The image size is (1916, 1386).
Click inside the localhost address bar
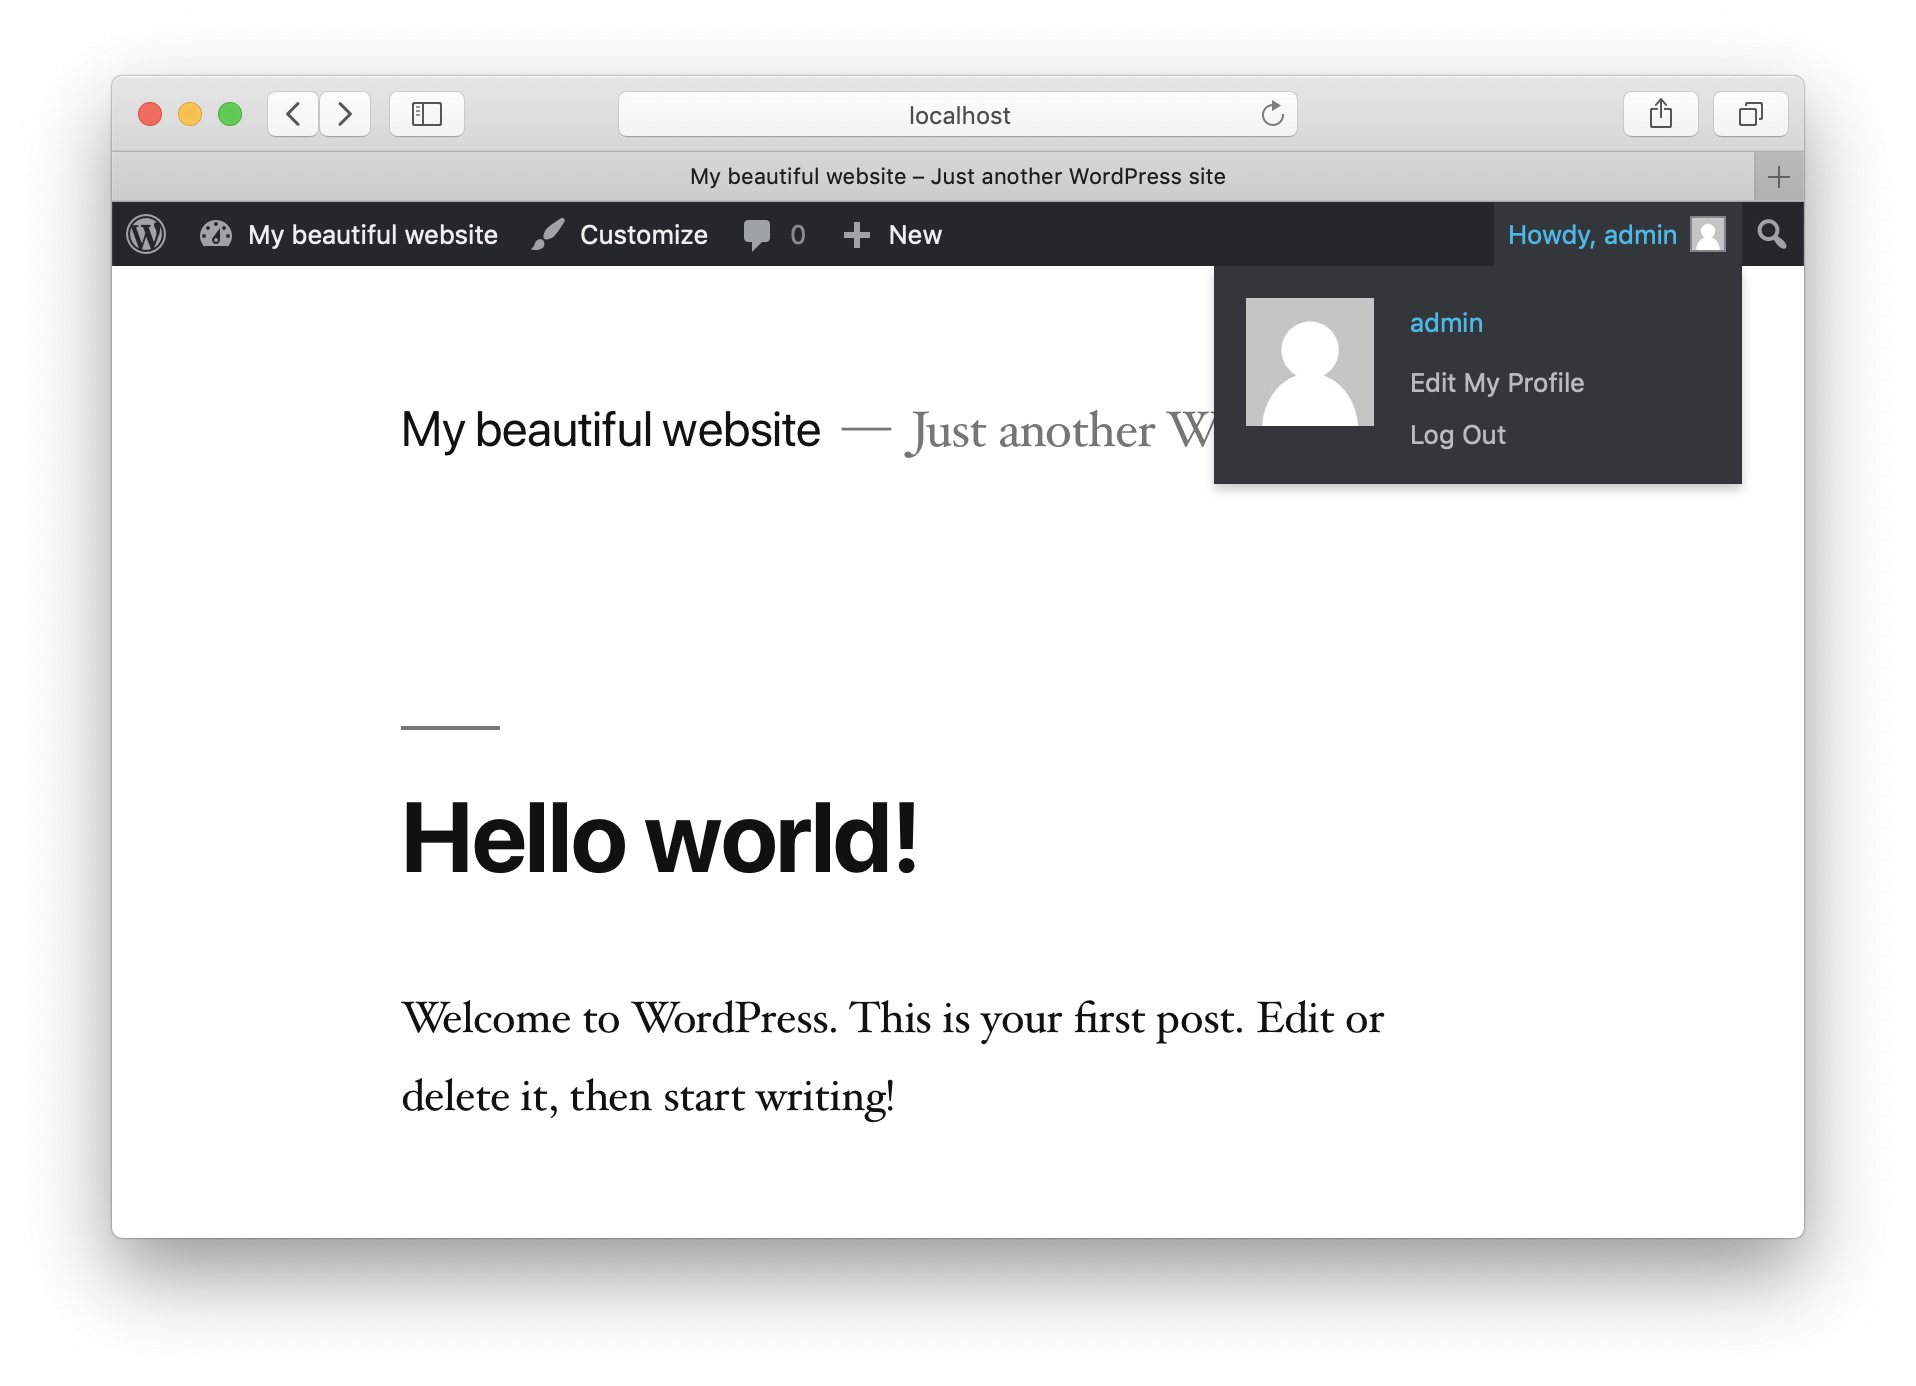point(956,114)
